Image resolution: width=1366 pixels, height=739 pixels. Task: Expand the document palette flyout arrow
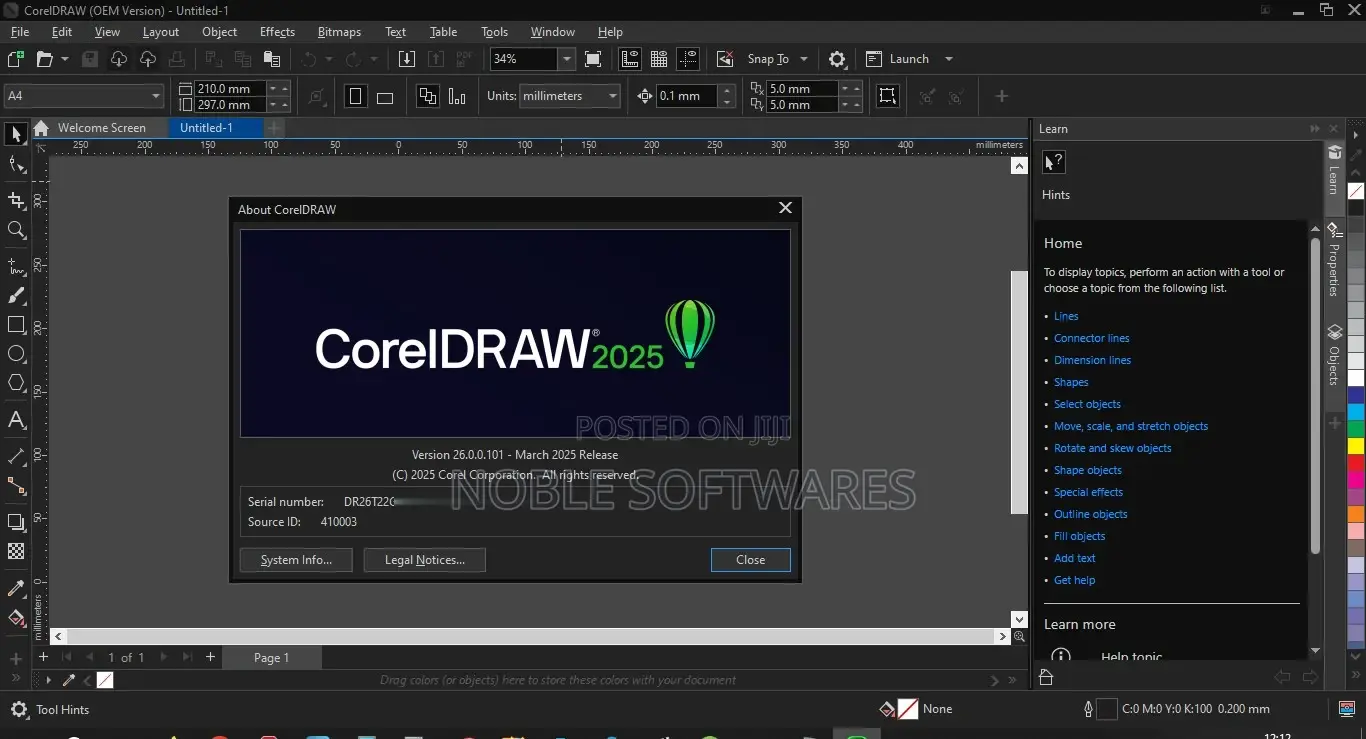click(48, 680)
